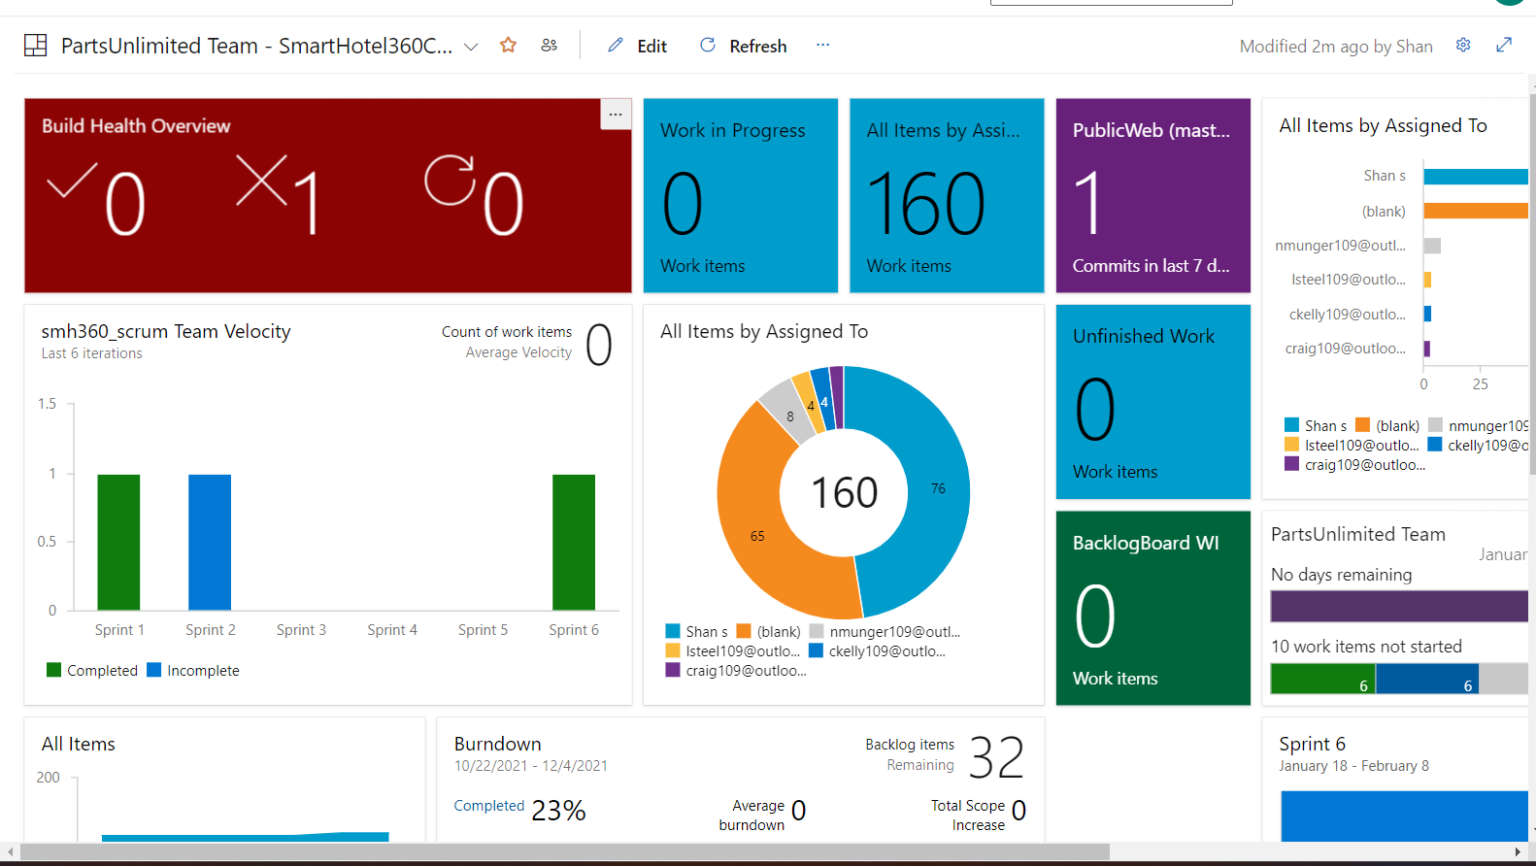Open the dashboard selector grid icon

pos(35,45)
